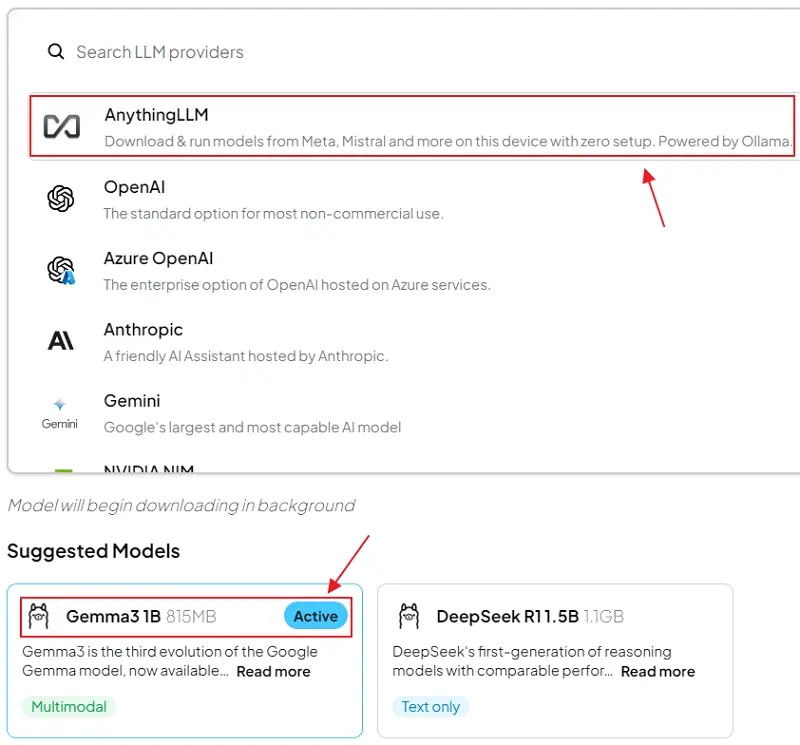The width and height of the screenshot is (800, 745).
Task: Click the Gemma3 llama icon
Action: click(39, 616)
